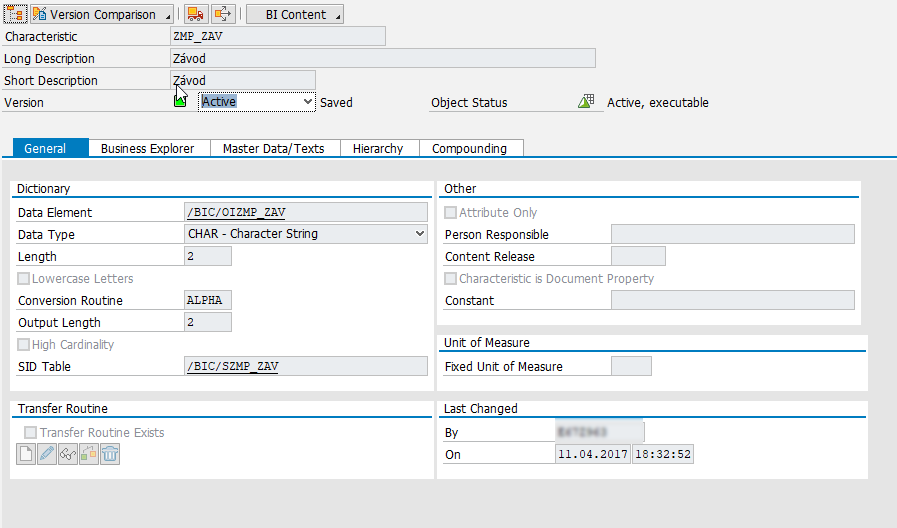Click the Object Status active icon
The height and width of the screenshot is (528, 897).
click(586, 102)
